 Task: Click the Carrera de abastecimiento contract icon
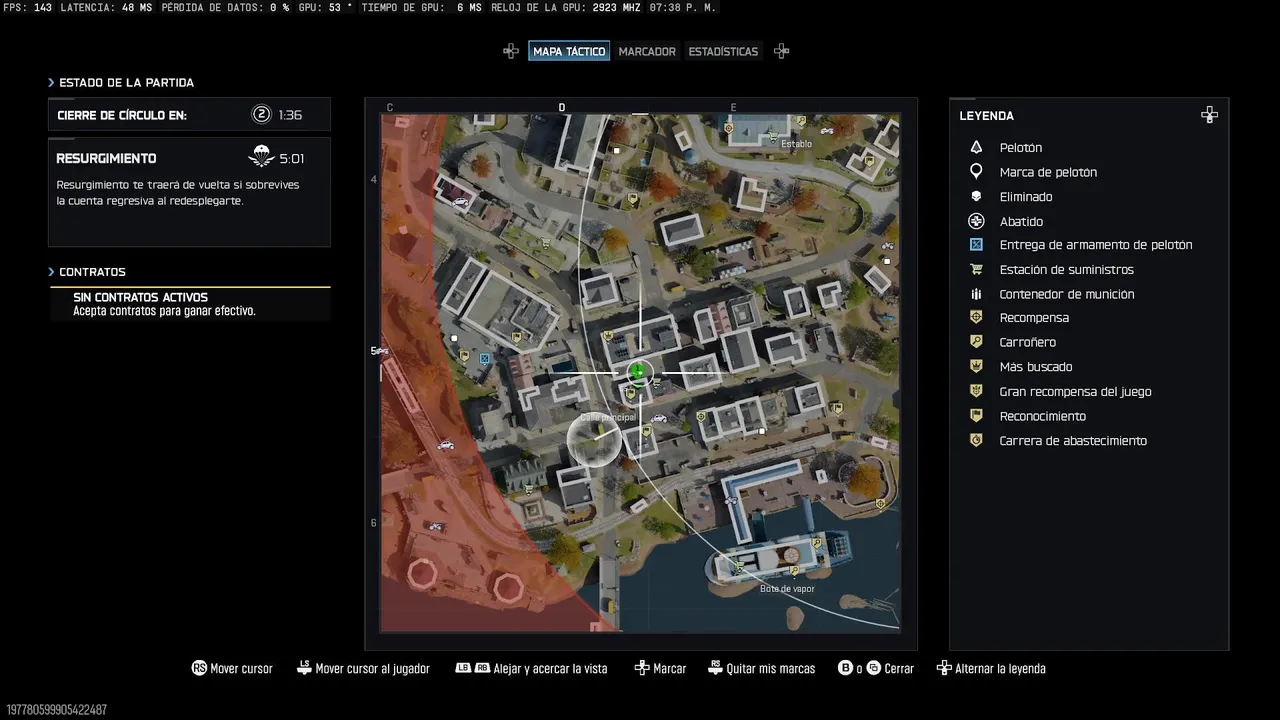point(976,441)
